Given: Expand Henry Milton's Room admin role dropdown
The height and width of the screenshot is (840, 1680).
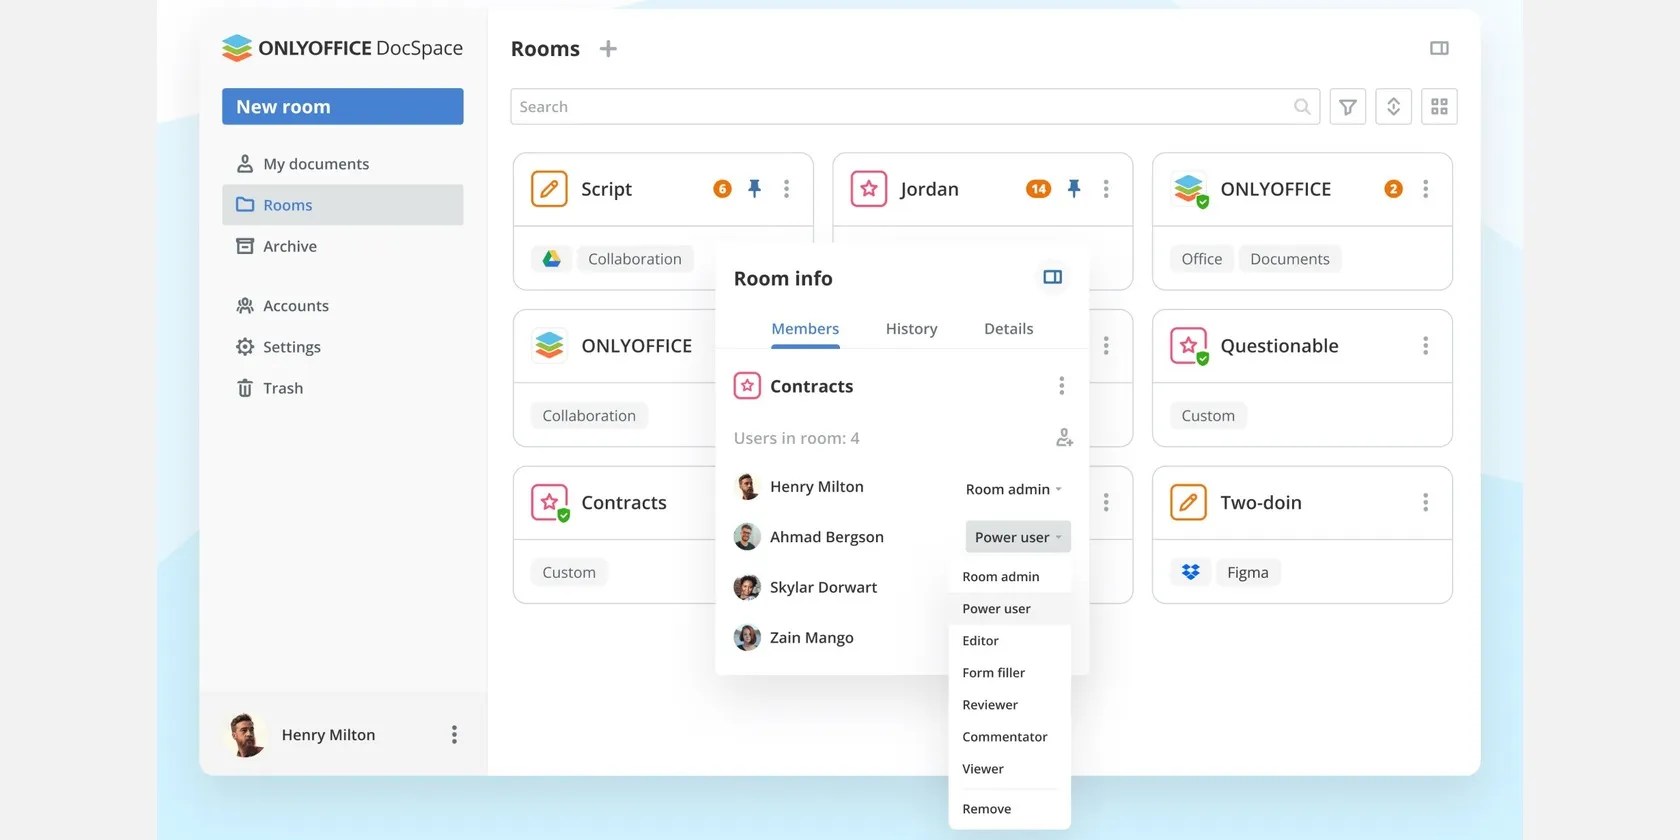Looking at the screenshot, I should point(1014,489).
